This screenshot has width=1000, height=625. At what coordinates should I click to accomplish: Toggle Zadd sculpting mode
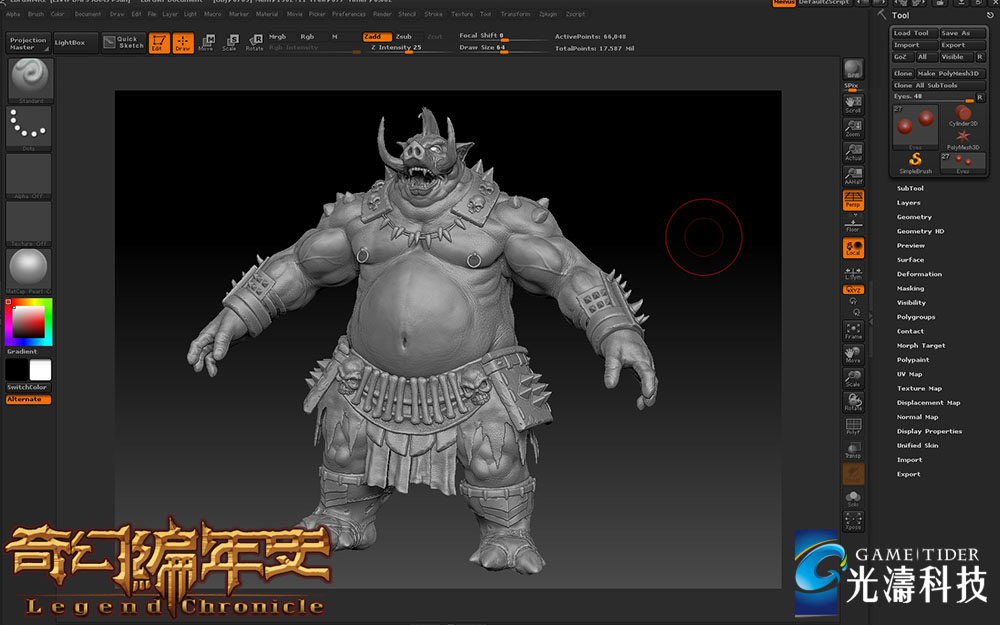pos(377,36)
